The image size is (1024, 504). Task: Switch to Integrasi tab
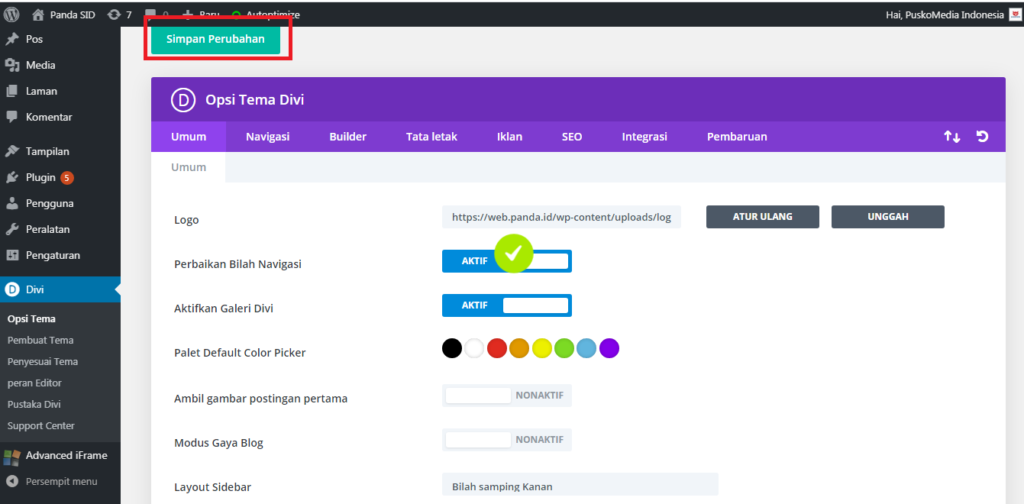tap(645, 137)
